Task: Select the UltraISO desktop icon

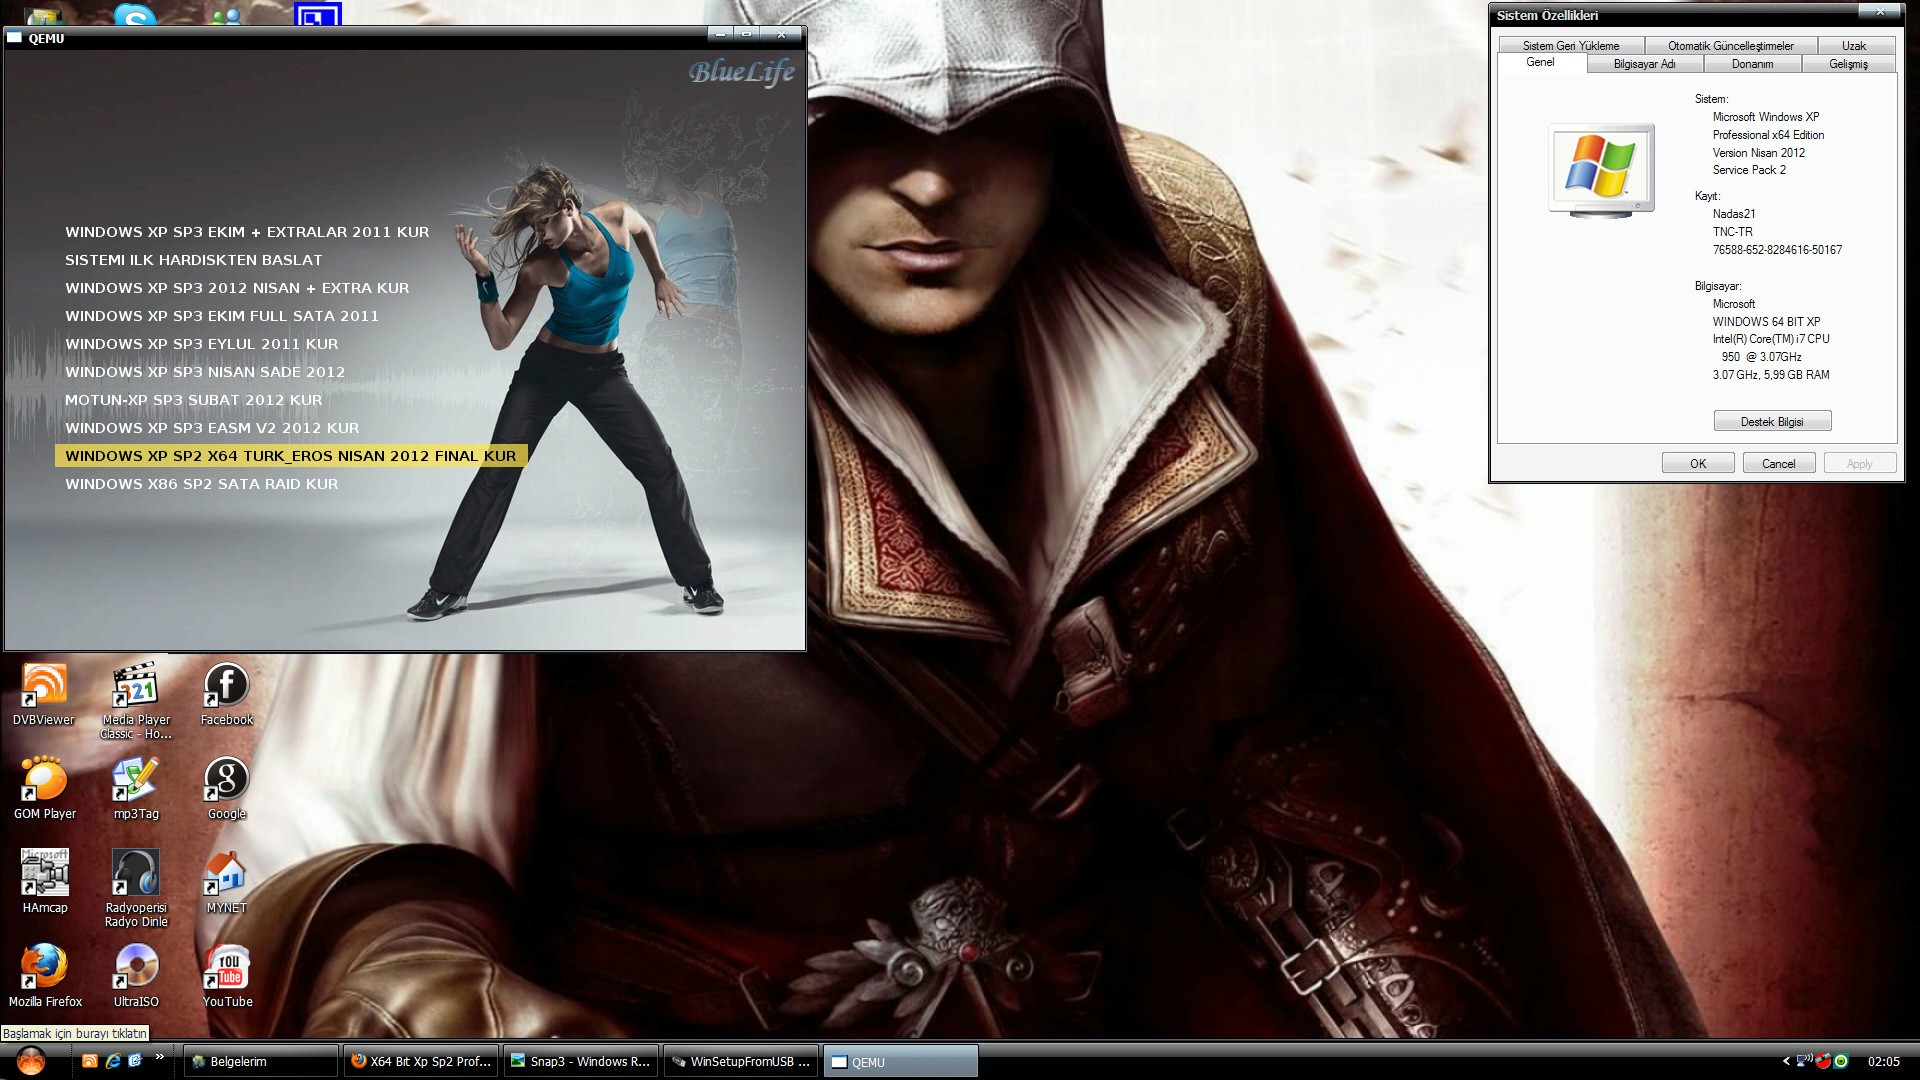Action: click(x=136, y=976)
